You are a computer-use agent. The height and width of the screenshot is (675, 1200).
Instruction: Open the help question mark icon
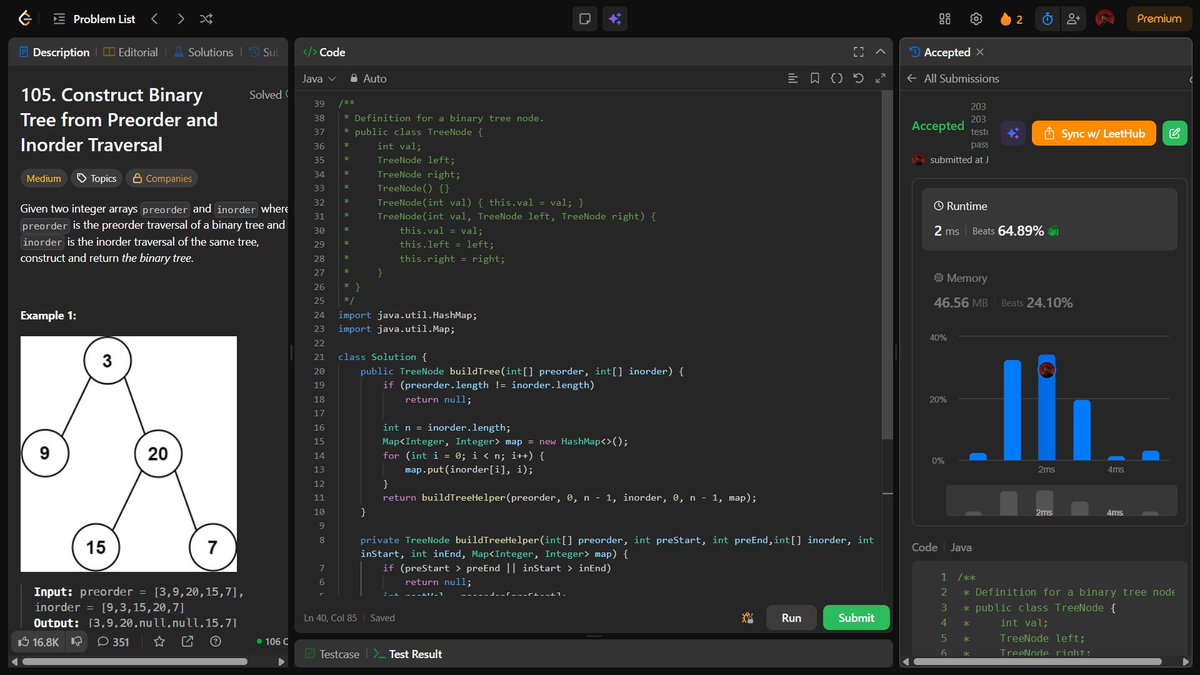point(215,642)
